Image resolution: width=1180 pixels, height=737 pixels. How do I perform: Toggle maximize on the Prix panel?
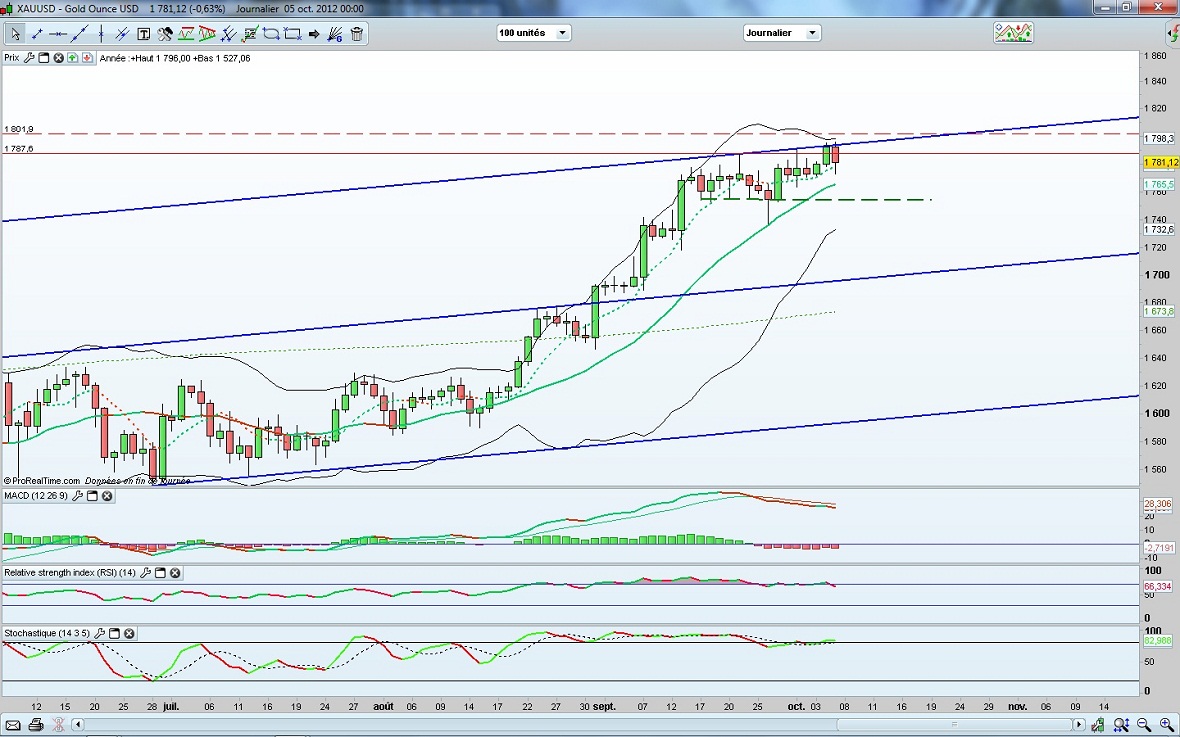coord(44,58)
